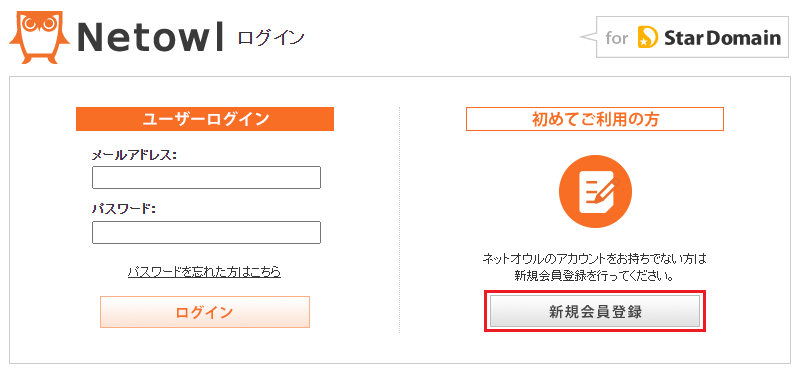Click the yellow StarDomain star icon
Image resolution: width=802 pixels, height=372 pixels.
(648, 37)
